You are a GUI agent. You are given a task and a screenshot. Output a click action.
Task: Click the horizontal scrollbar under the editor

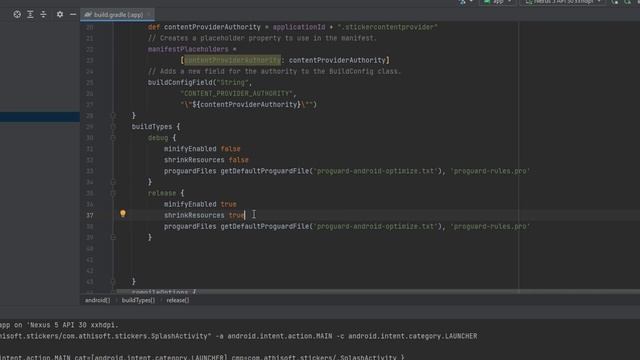[378, 292]
